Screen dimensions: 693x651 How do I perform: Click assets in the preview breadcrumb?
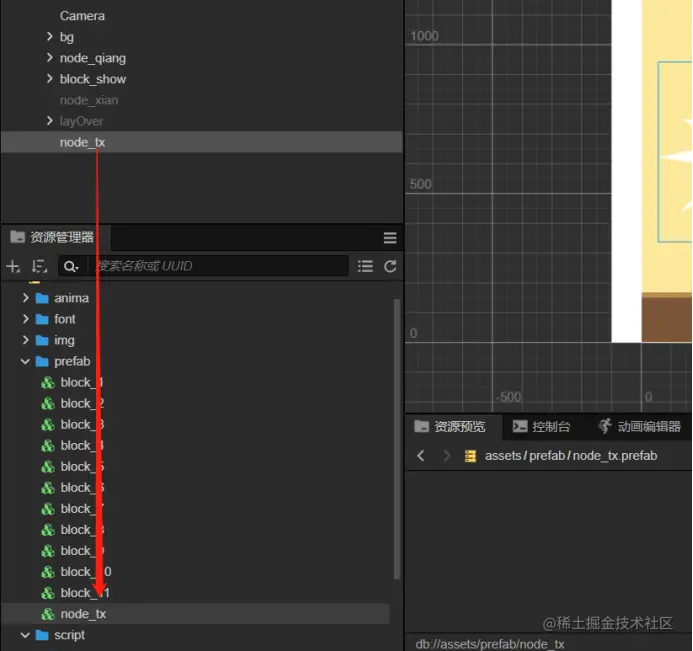[x=503, y=456]
